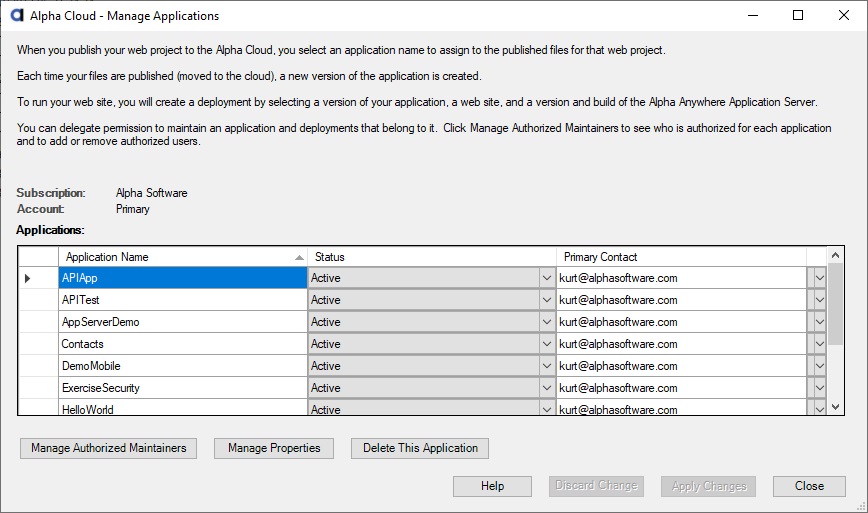Click the Primary Contact column header
The image size is (868, 513).
681,257
